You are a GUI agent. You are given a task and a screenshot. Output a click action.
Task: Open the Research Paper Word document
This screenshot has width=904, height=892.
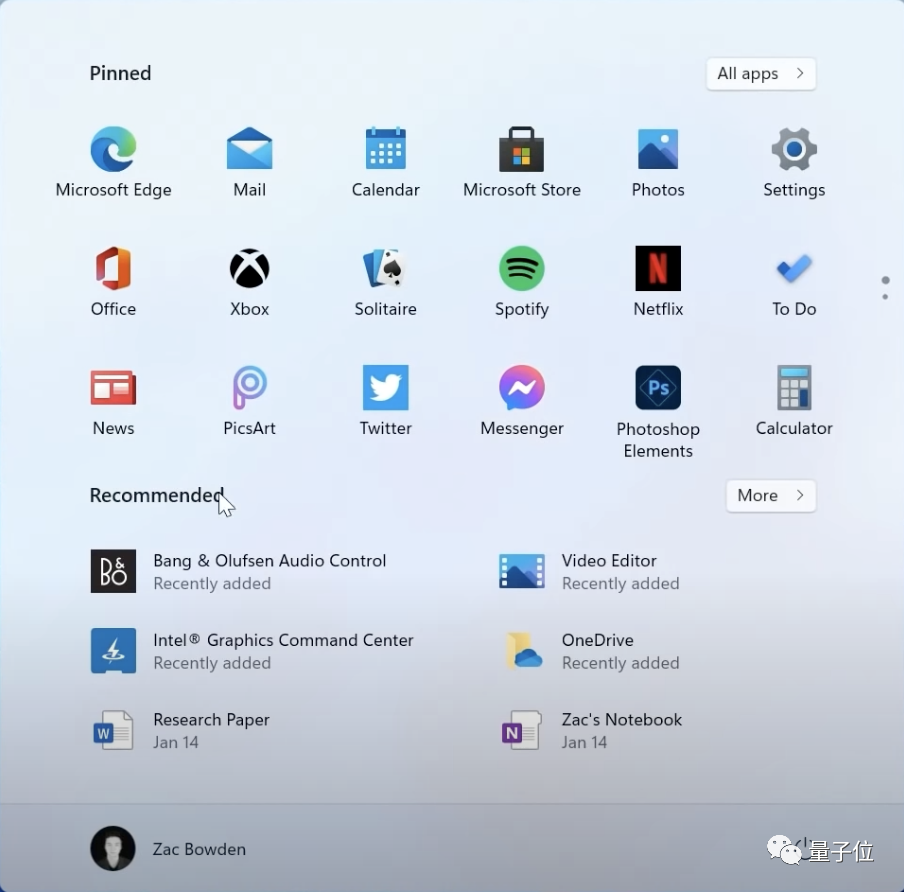point(180,731)
